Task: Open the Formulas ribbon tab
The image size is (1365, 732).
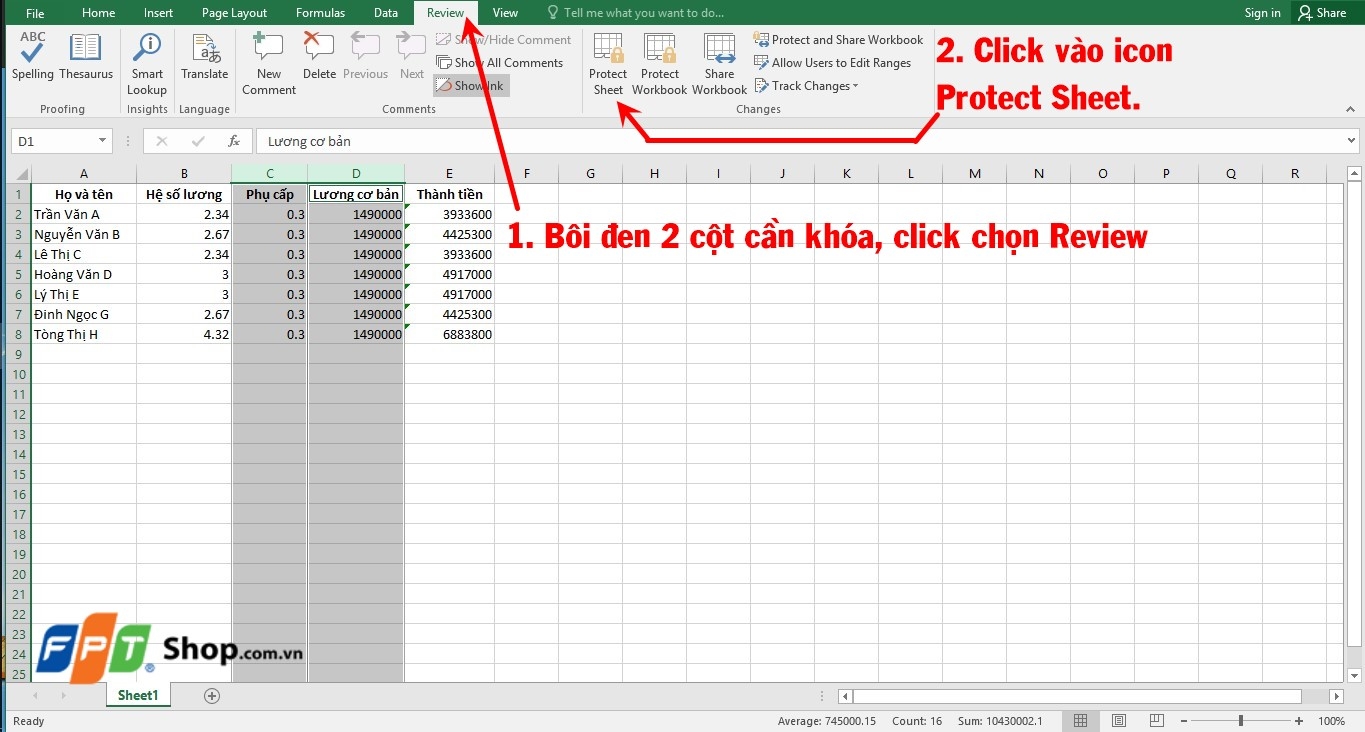Action: pos(320,12)
